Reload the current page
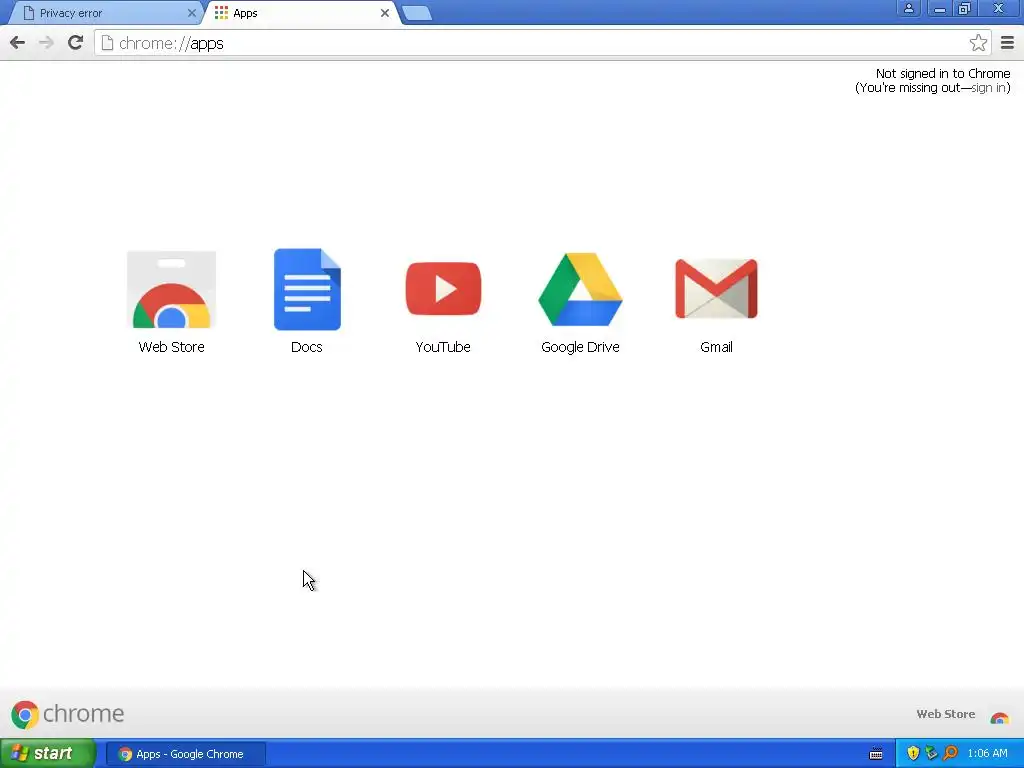Image resolution: width=1024 pixels, height=768 pixels. pyautogui.click(x=75, y=43)
